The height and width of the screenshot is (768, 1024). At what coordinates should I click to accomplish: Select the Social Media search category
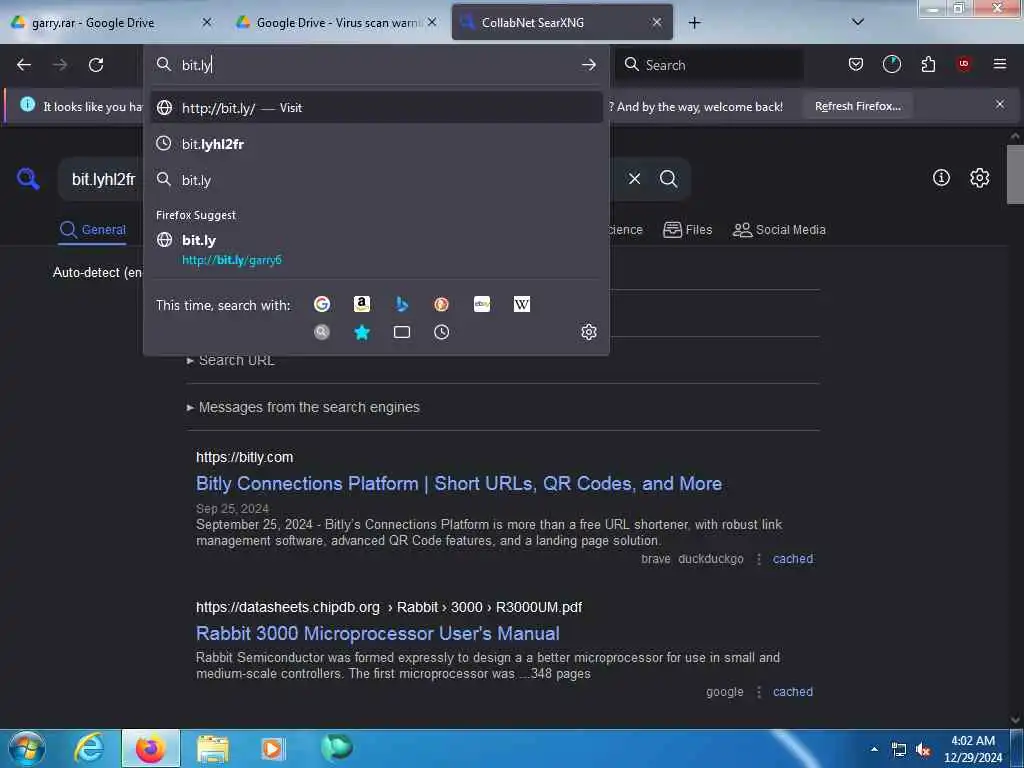(779, 230)
